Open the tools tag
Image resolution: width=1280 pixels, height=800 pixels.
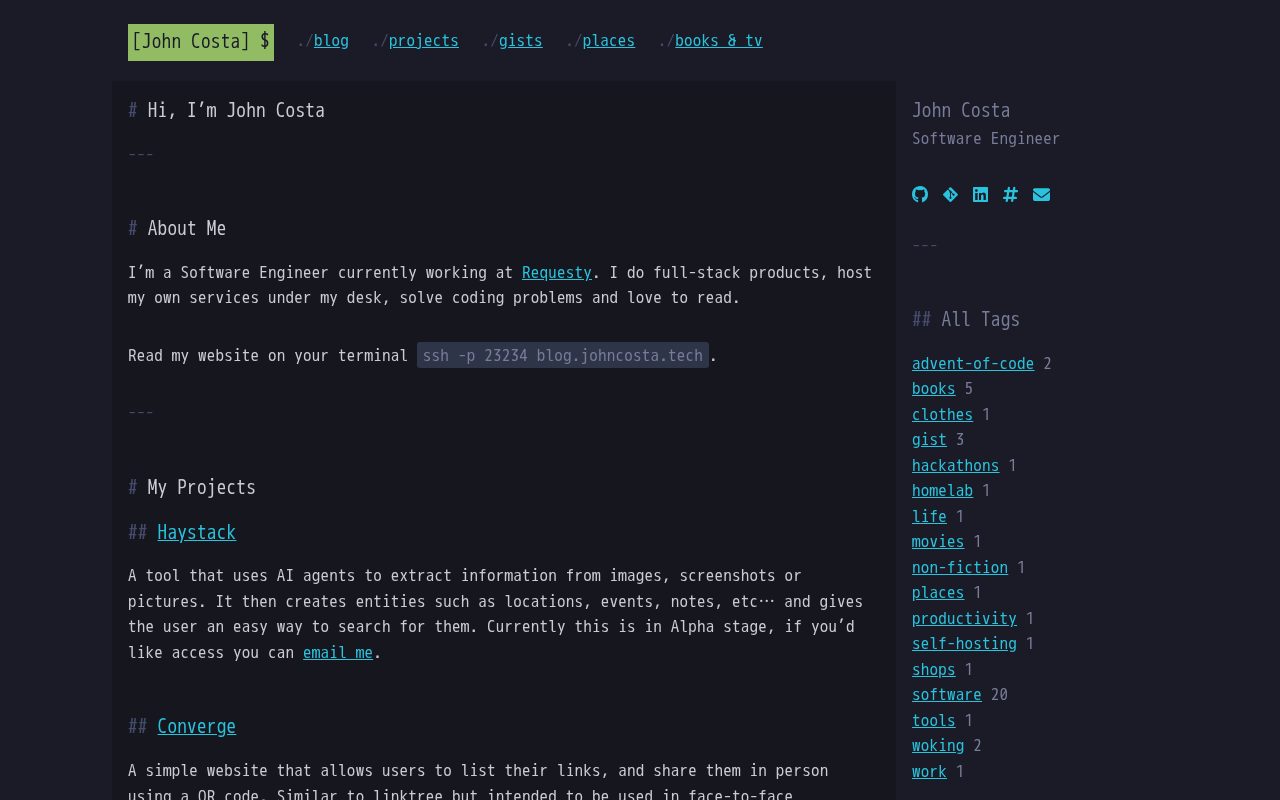pos(933,721)
